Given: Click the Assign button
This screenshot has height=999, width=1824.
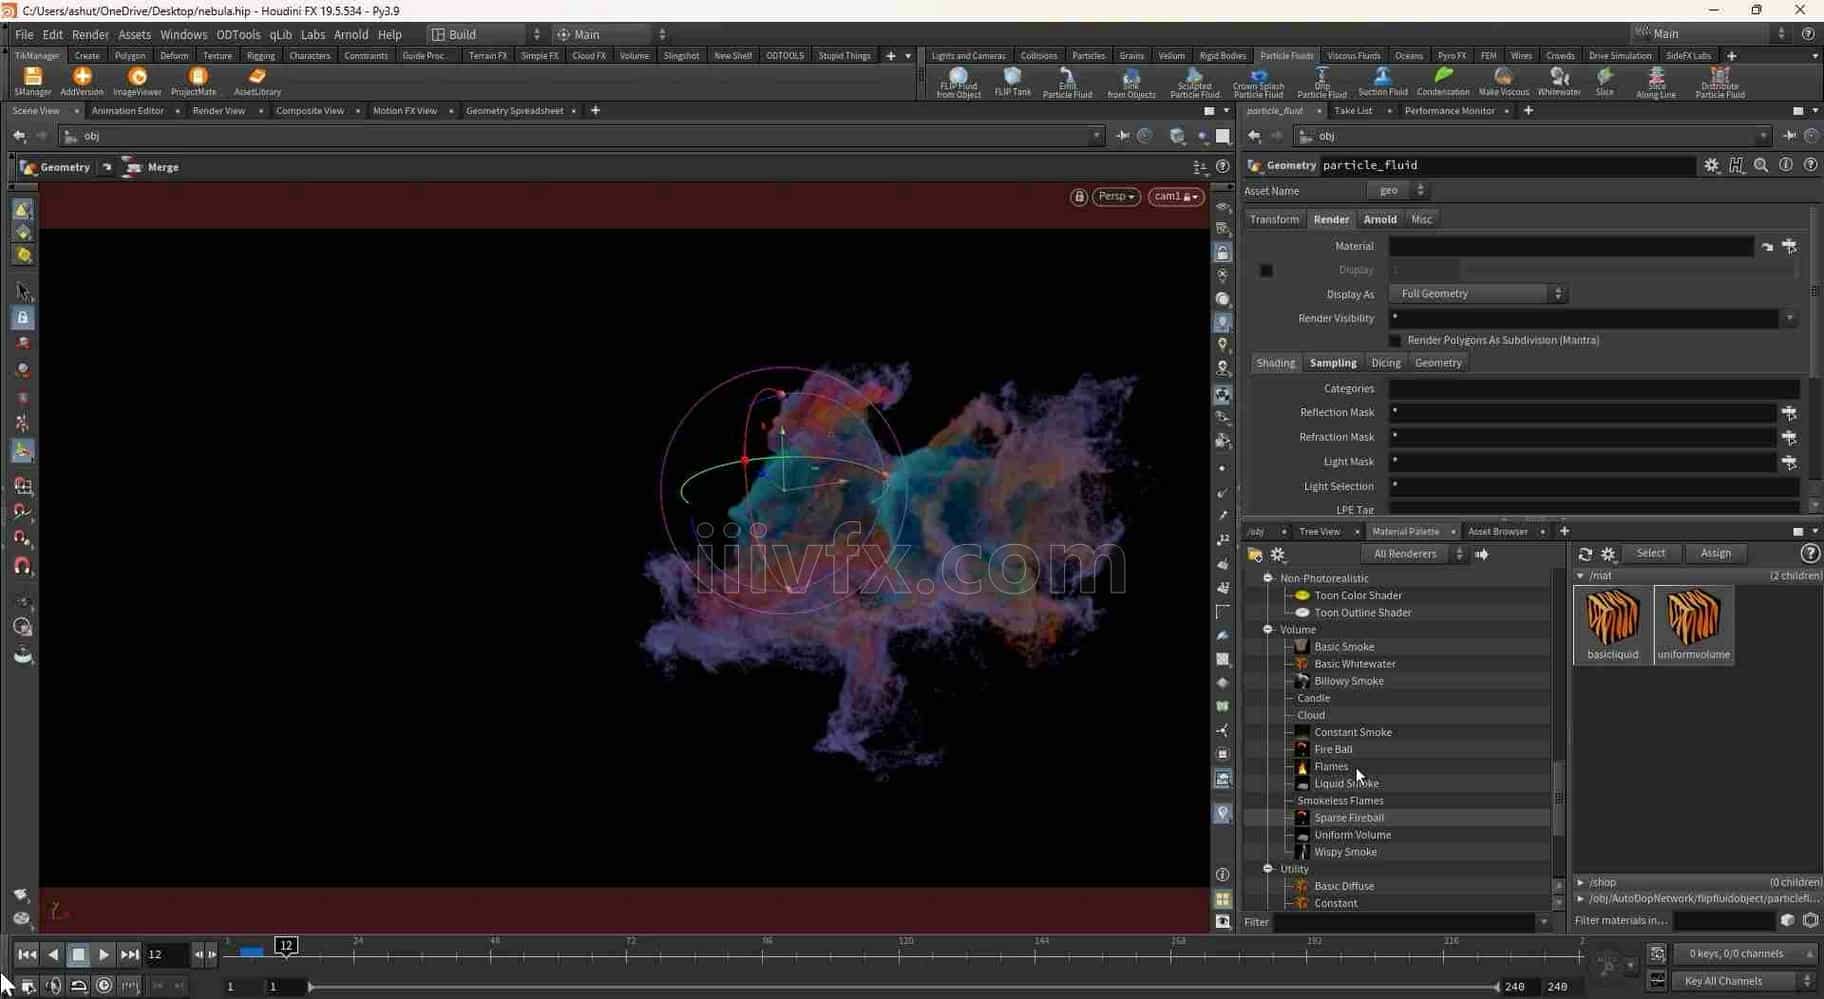Looking at the screenshot, I should [1715, 554].
